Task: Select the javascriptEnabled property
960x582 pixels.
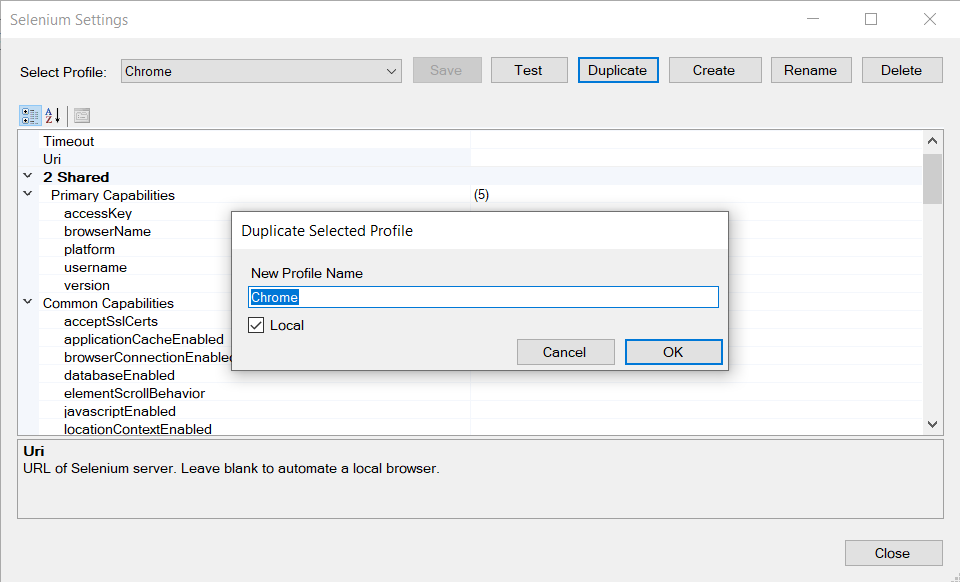Action: click(x=119, y=411)
